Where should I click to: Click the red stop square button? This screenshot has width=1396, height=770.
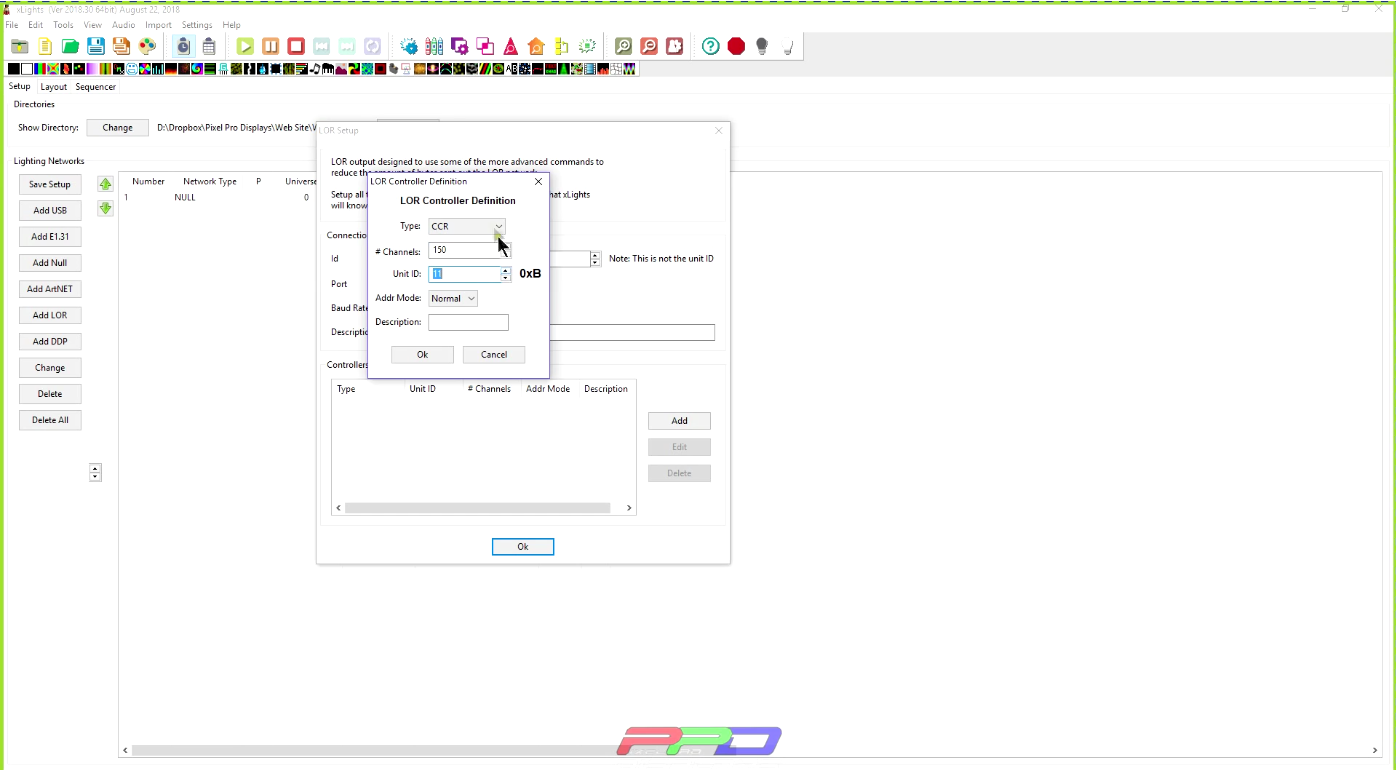296,46
